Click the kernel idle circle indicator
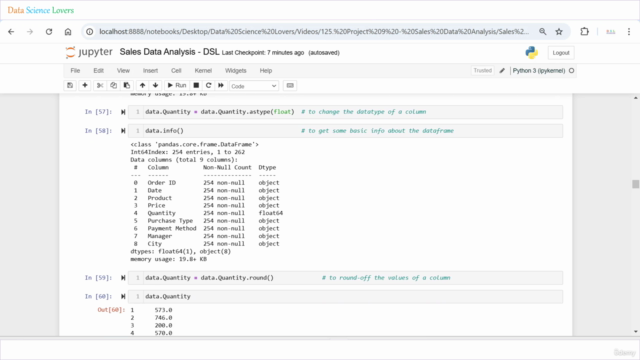 click(571, 71)
